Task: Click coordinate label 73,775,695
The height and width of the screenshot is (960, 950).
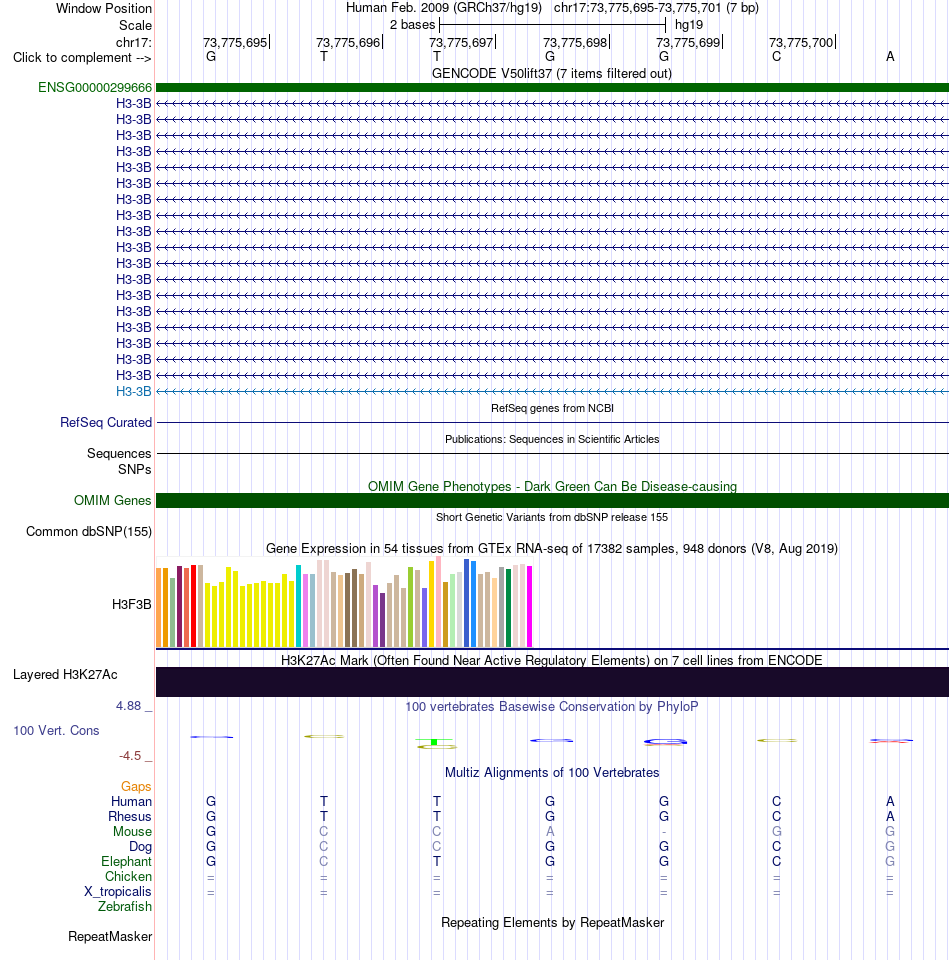Action: click(x=235, y=42)
